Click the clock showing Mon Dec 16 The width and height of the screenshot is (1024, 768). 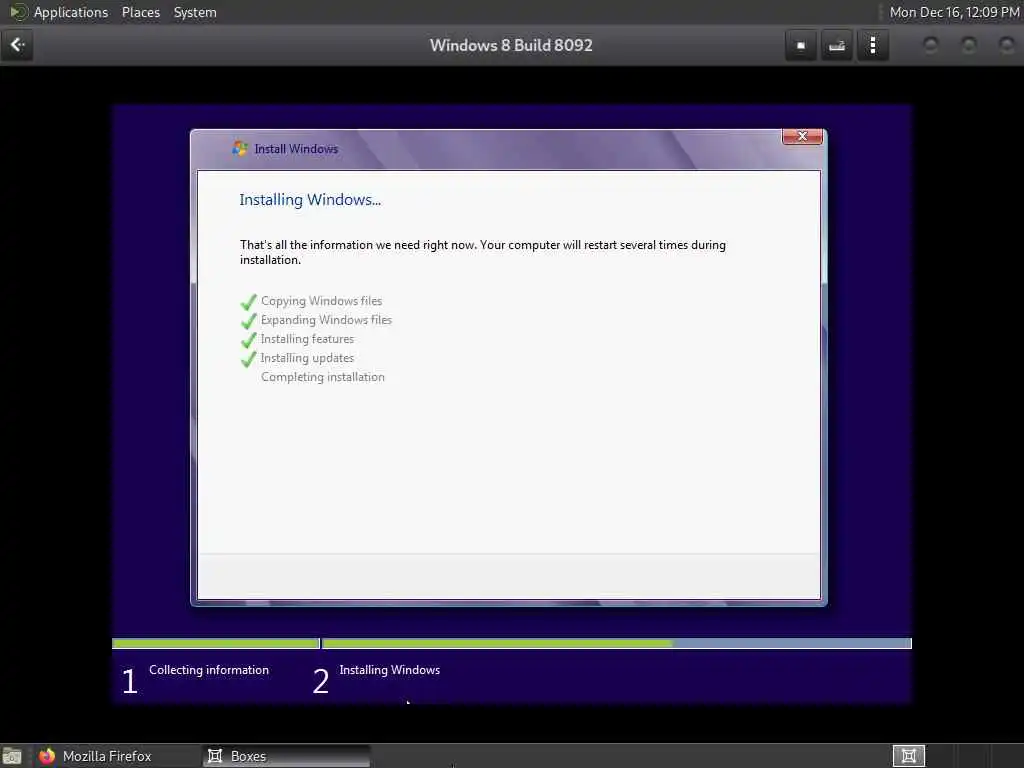[x=954, y=12]
